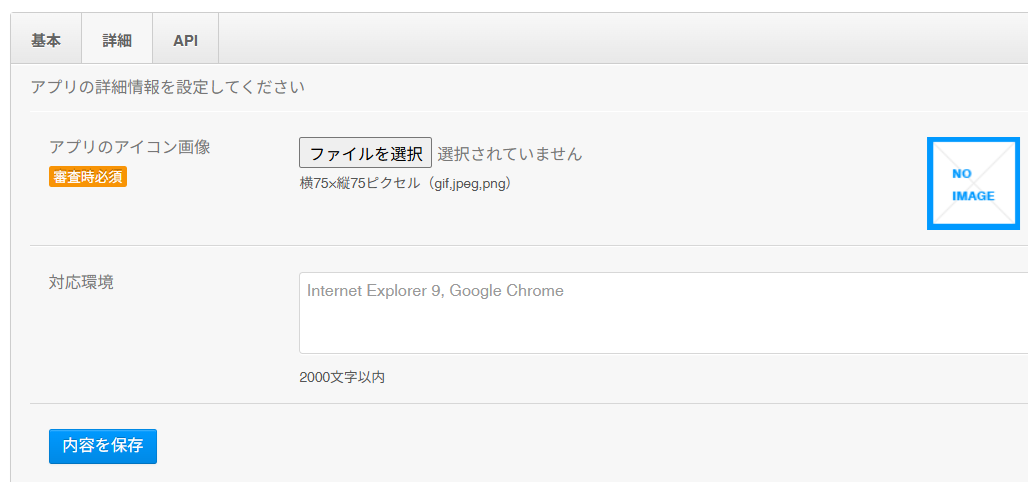This screenshot has height=482, width=1028.
Task: Click the アプリの詳細情報を設定してください heading
Action: pyautogui.click(x=168, y=87)
